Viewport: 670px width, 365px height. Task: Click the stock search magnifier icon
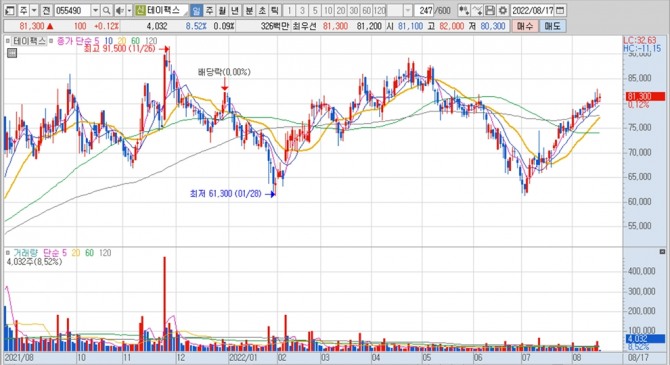(x=106, y=10)
